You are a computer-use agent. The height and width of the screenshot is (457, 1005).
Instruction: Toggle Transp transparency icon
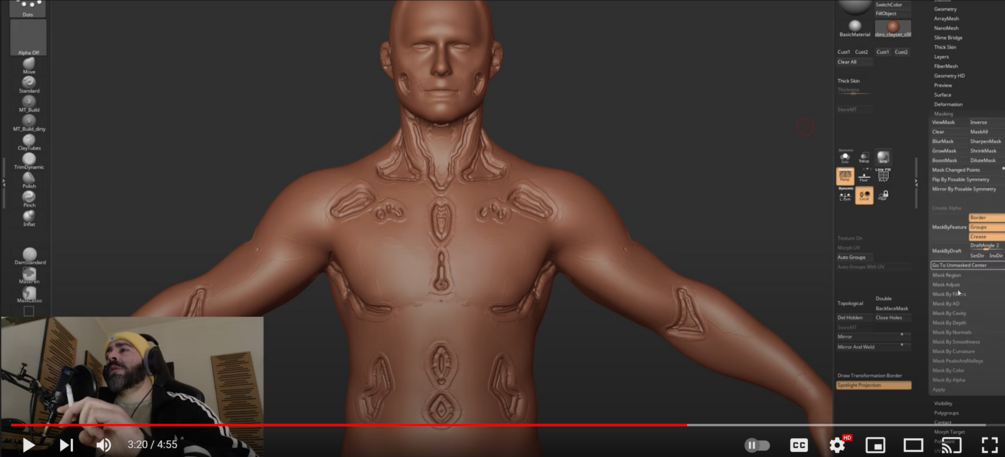864,157
